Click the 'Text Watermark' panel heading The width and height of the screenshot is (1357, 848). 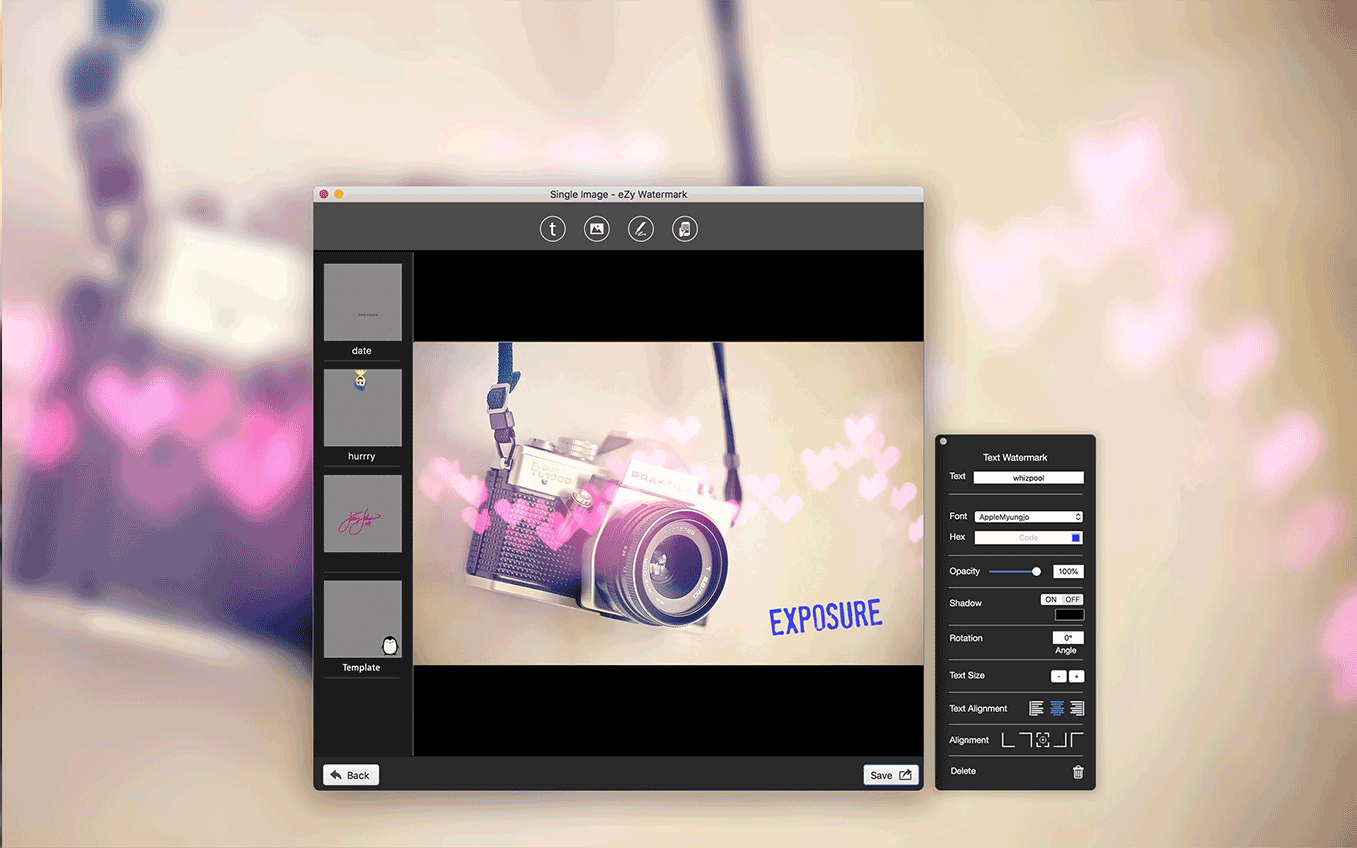[1015, 458]
